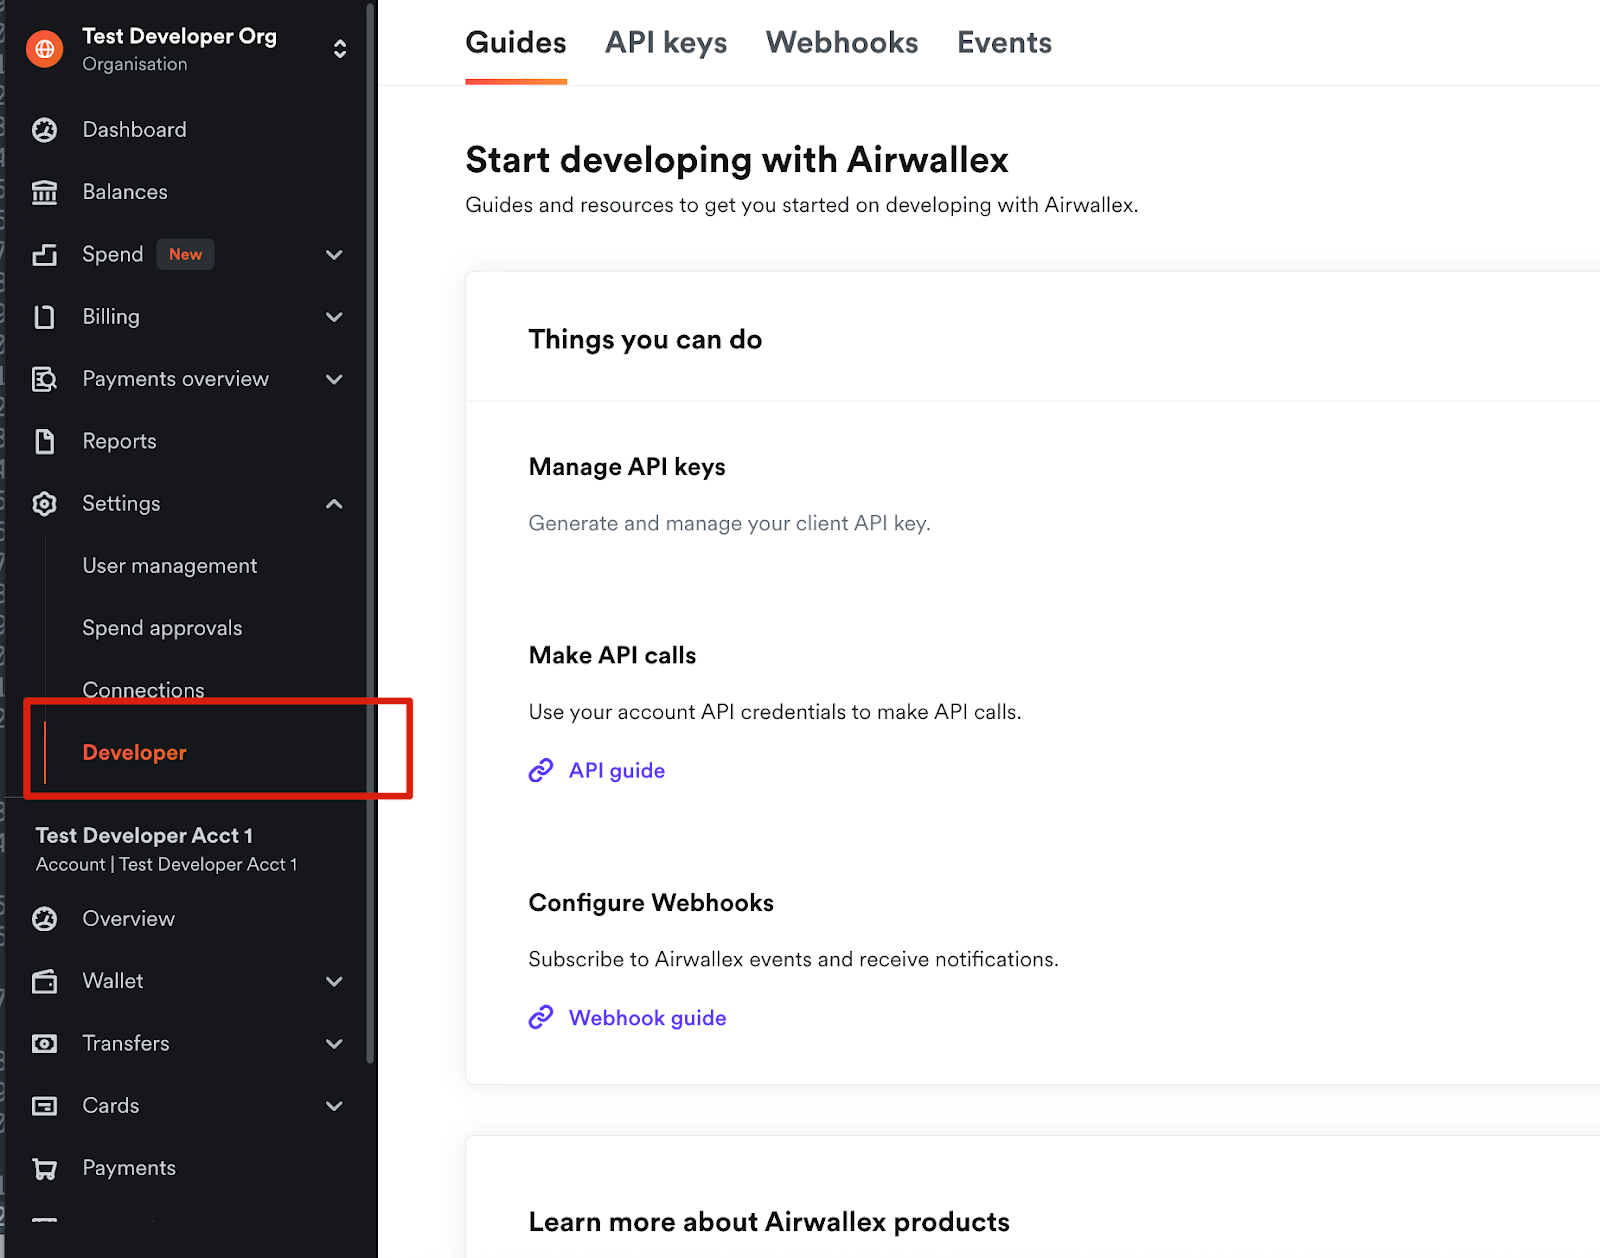Click the Airwallex organisation globe logo
The height and width of the screenshot is (1258, 1600).
(x=44, y=49)
